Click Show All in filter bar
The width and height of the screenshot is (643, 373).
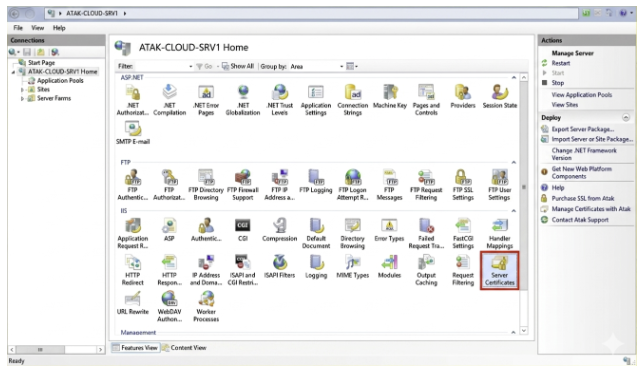238,66
